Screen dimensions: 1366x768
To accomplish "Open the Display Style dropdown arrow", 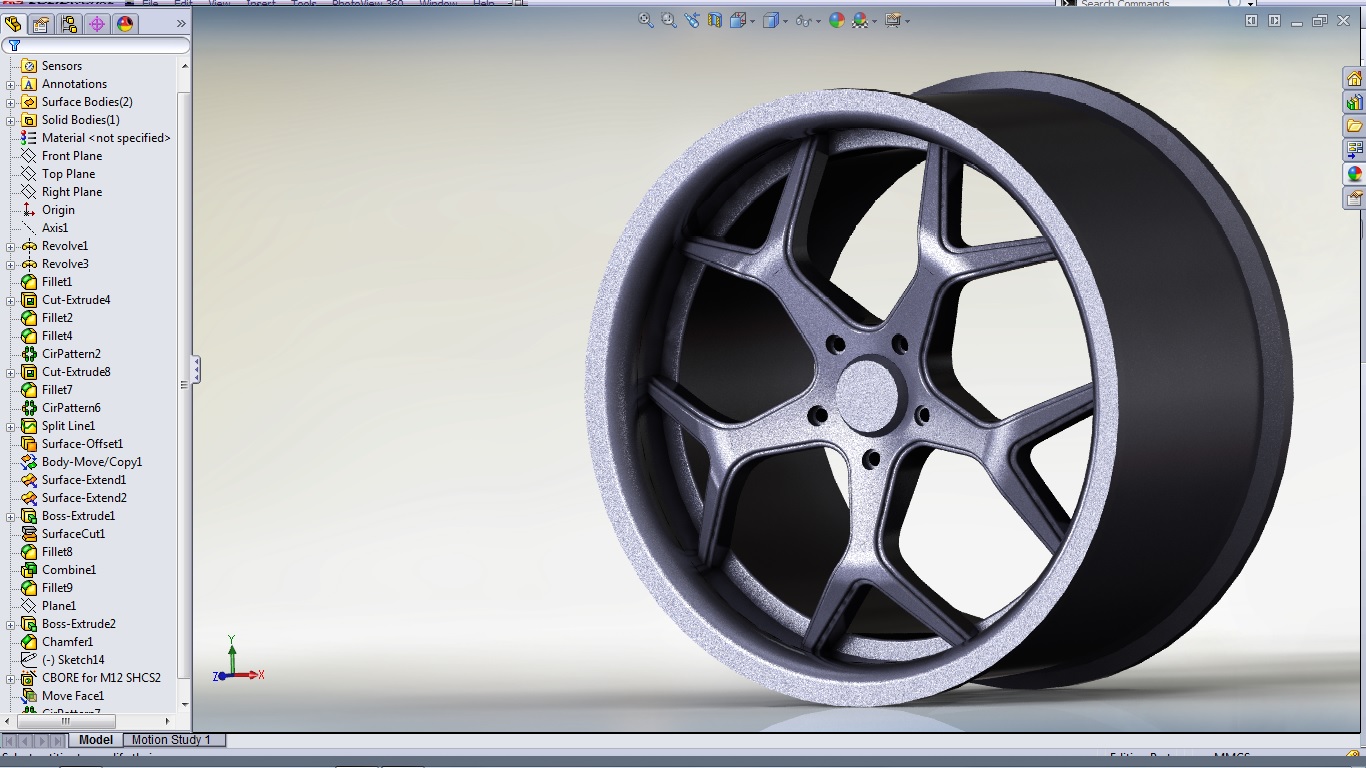I will click(x=785, y=21).
